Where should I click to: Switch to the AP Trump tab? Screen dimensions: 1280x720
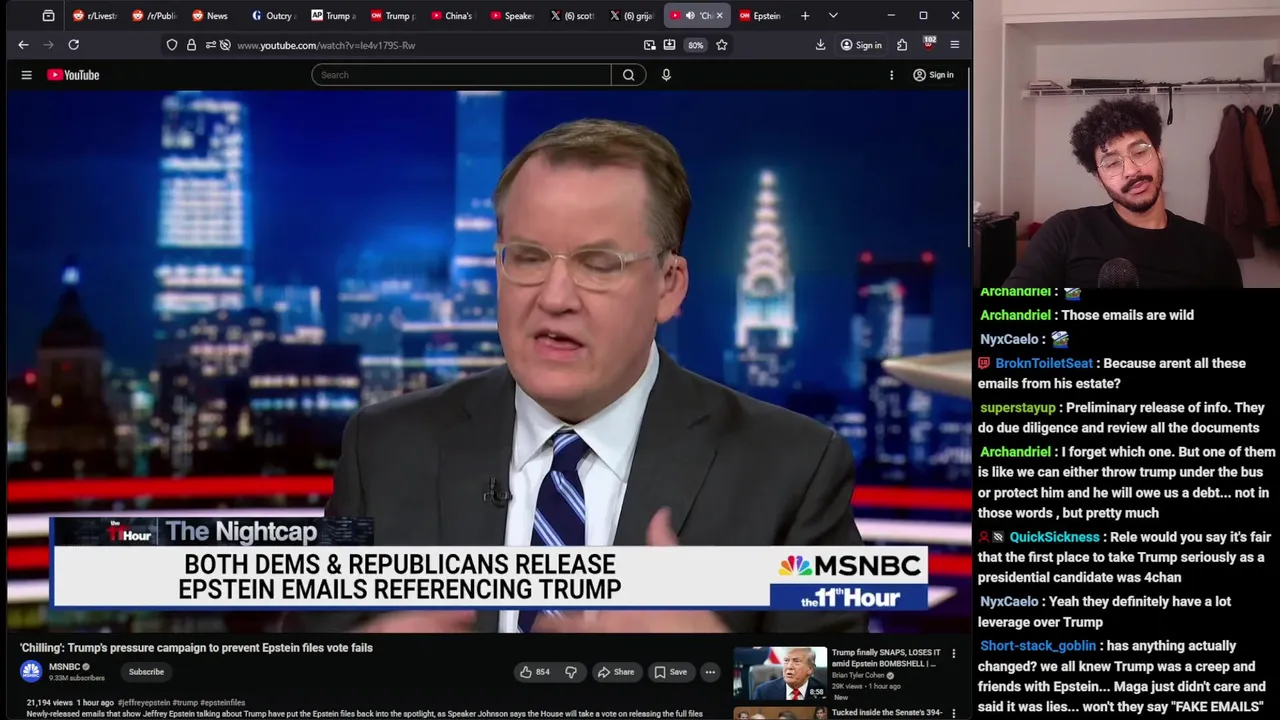[332, 16]
